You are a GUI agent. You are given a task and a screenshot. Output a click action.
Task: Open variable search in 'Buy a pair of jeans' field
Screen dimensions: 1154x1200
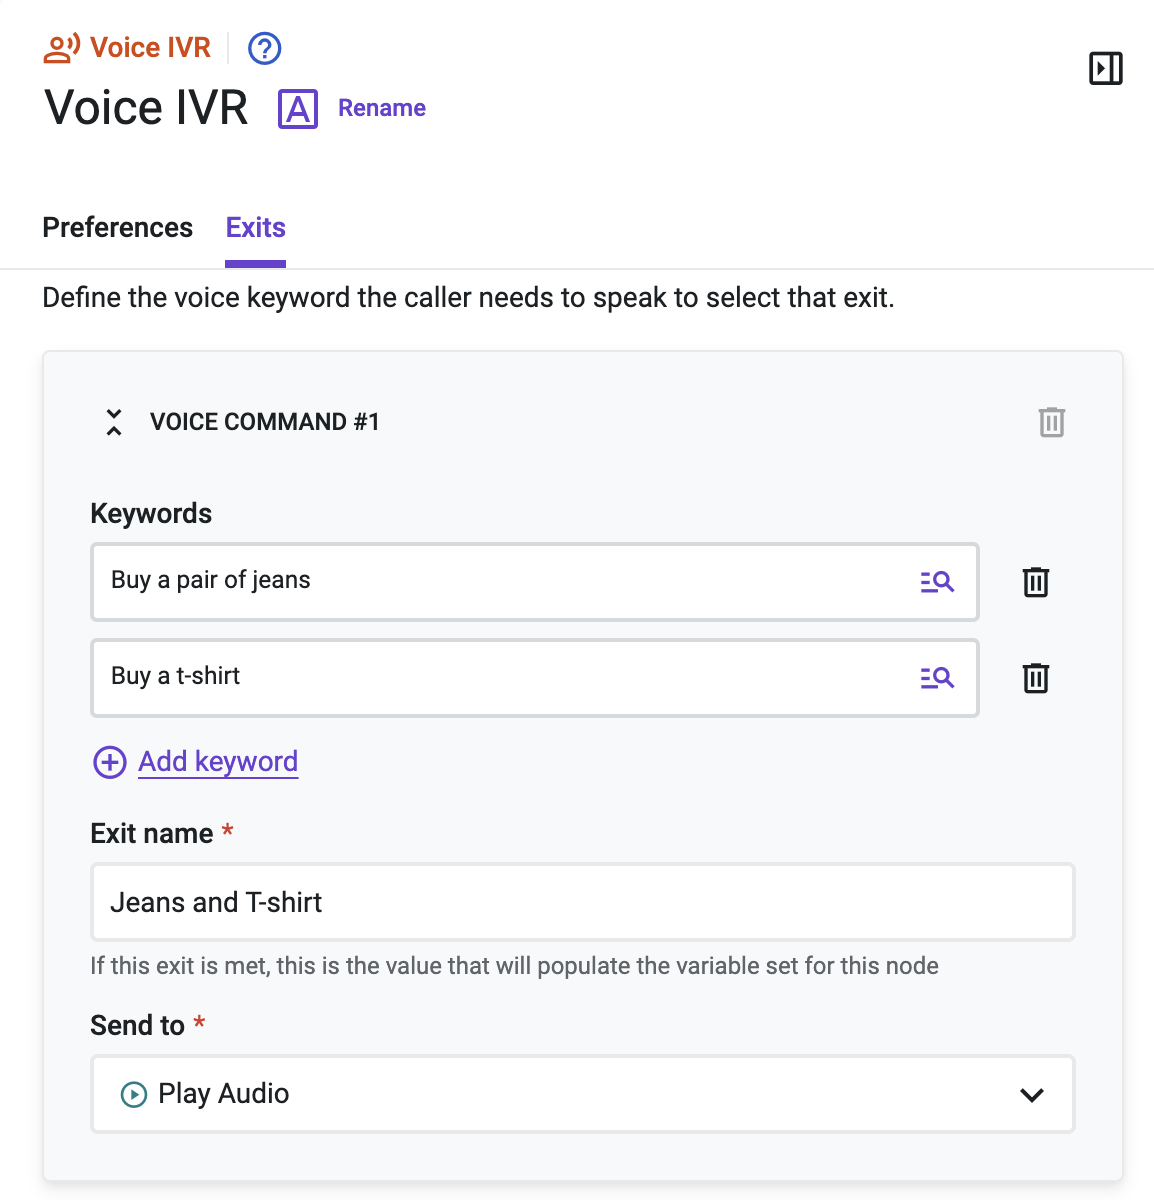pyautogui.click(x=937, y=582)
